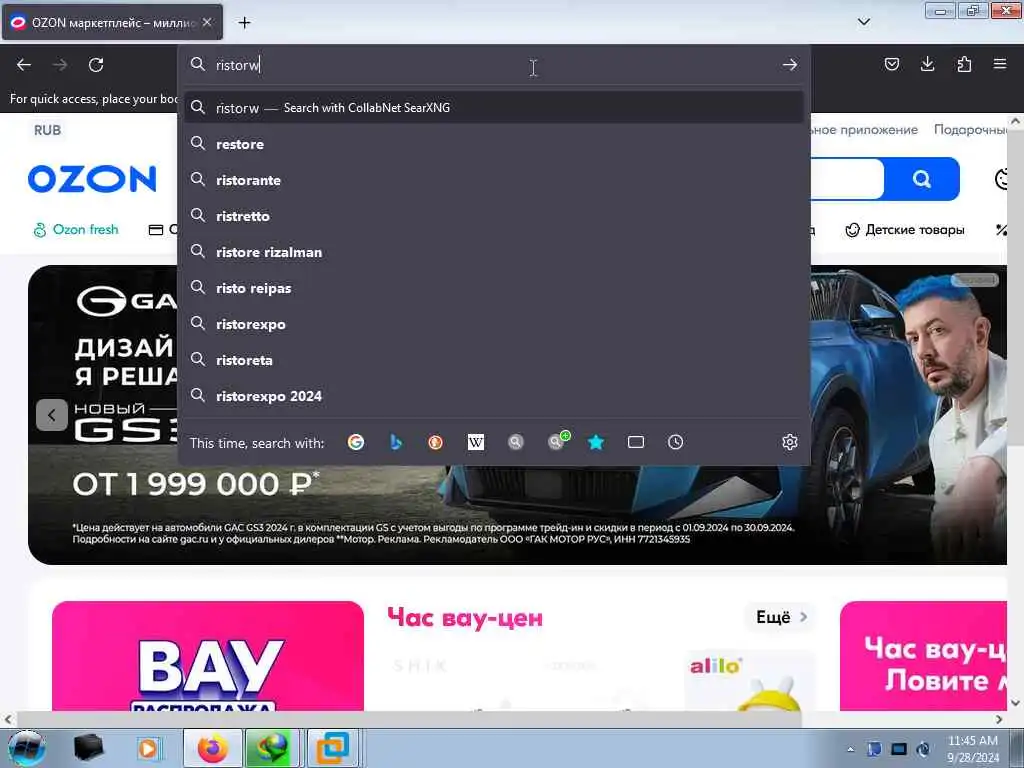The image size is (1024, 768).
Task: Open search settings gear icon
Action: pyautogui.click(x=790, y=442)
